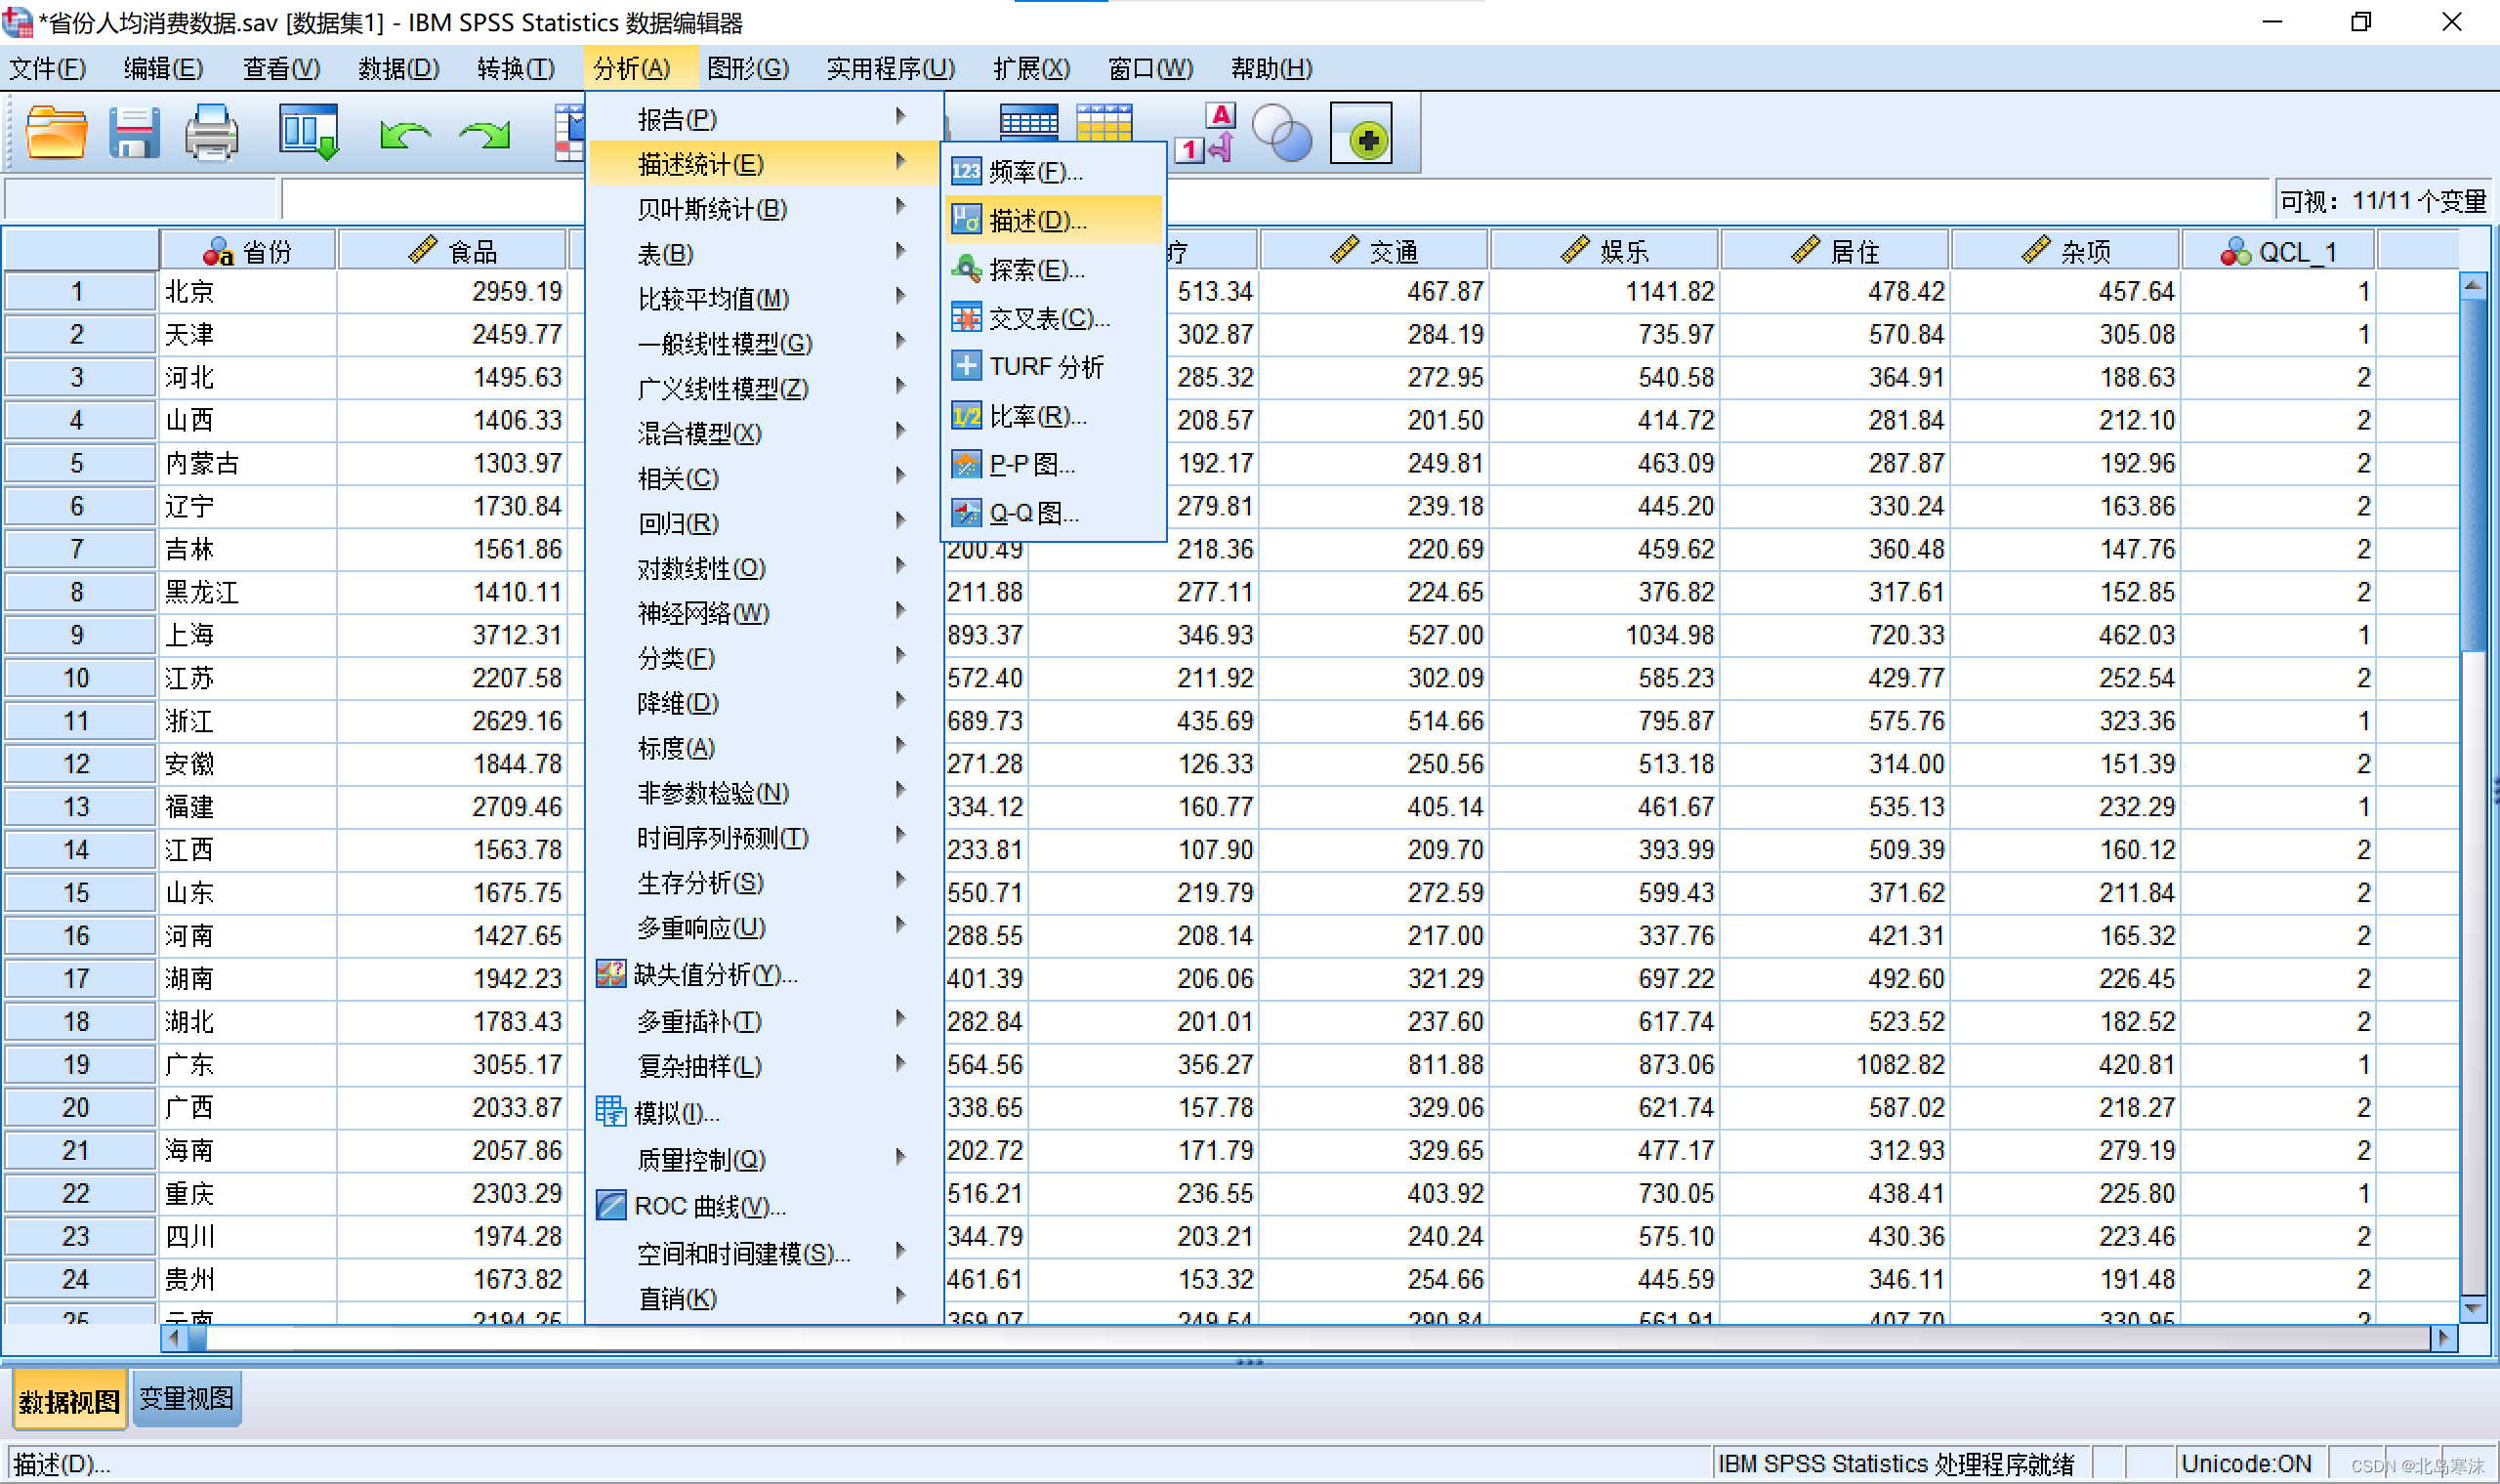The height and width of the screenshot is (1484, 2500).
Task: Toggle value labels icon
Action: (1206, 132)
